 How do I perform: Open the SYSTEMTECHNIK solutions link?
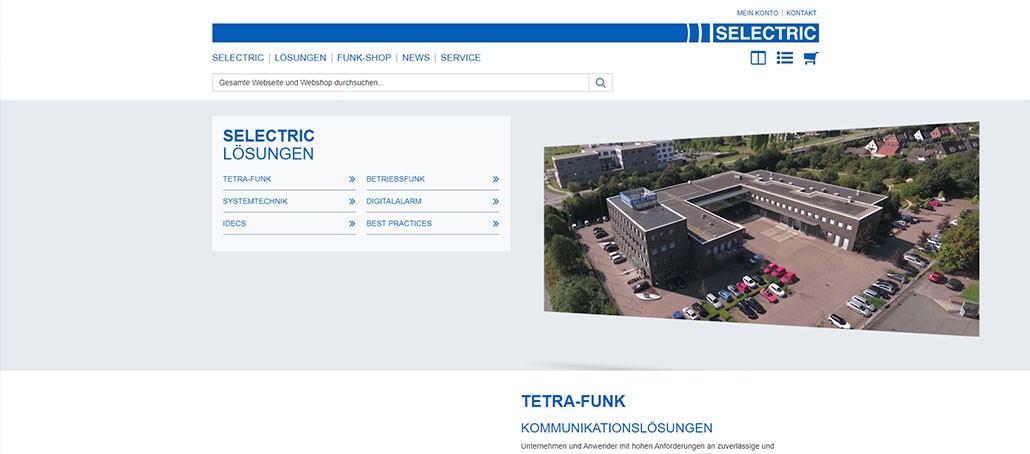pyautogui.click(x=255, y=202)
